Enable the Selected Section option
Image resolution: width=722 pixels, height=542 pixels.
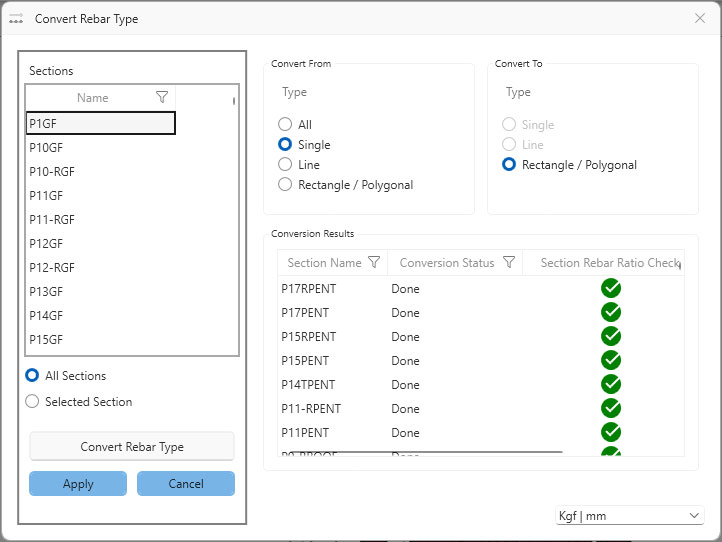[33, 402]
